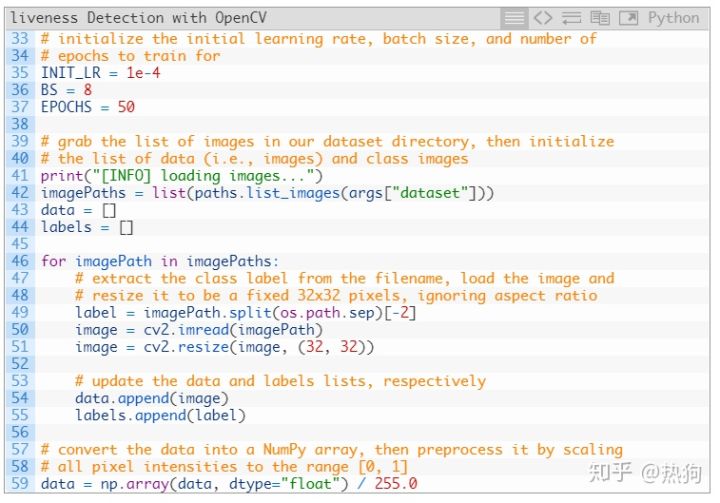Click line number 56
The height and width of the screenshot is (503, 720).
pos(20,432)
